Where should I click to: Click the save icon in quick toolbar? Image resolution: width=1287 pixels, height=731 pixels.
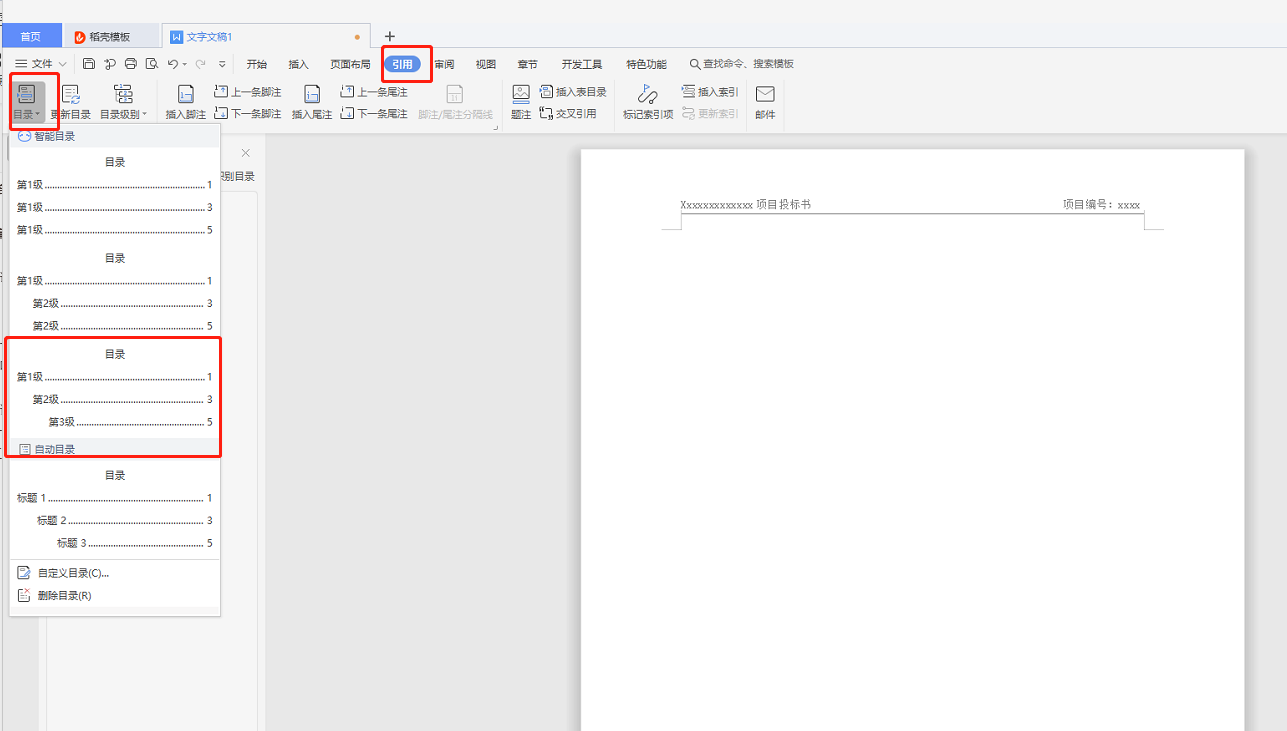click(89, 64)
